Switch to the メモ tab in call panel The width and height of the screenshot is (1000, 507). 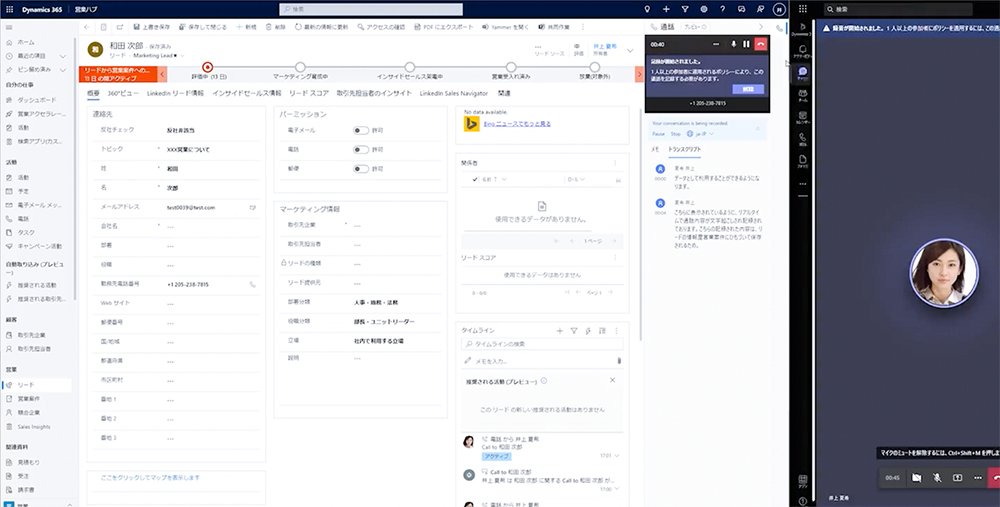[x=654, y=149]
